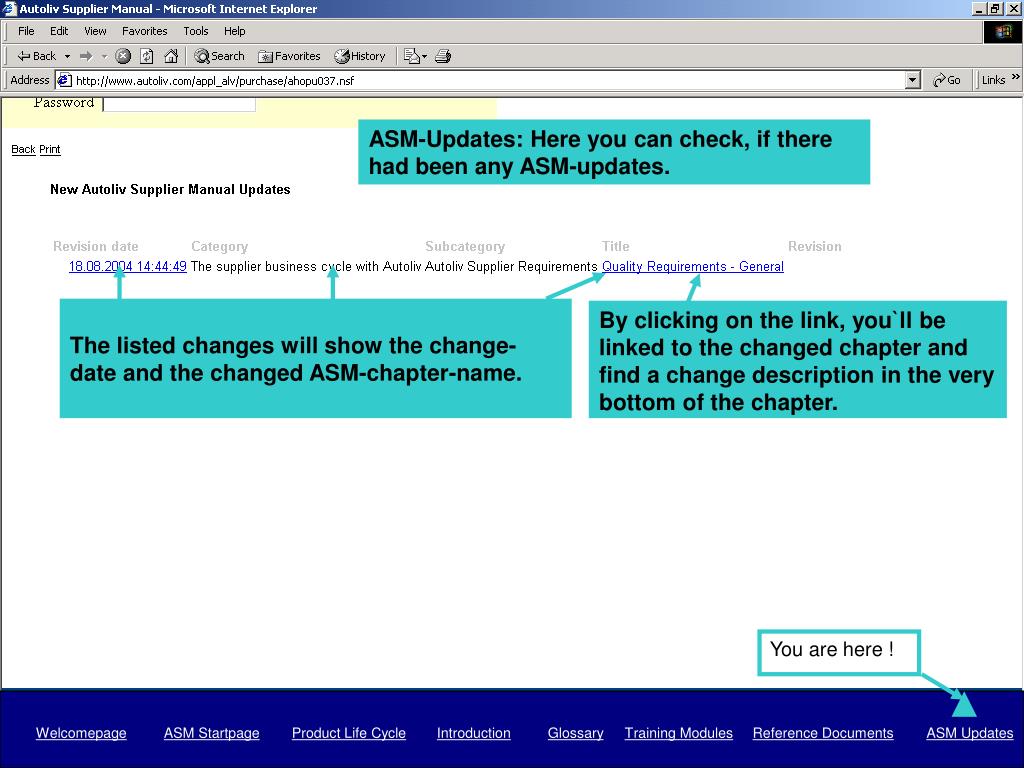
Task: Open the Favorites menu
Action: point(144,31)
